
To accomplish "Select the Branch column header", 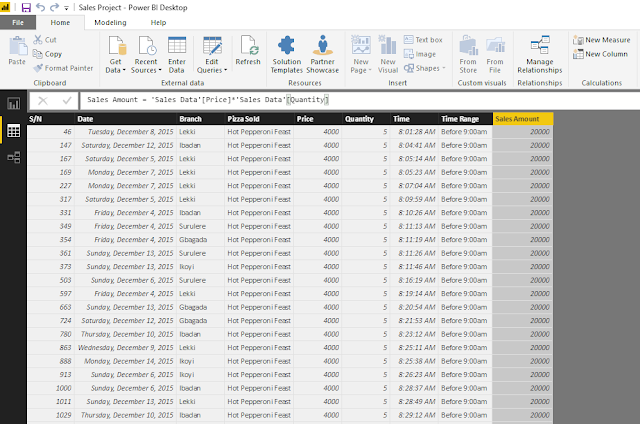I will pyautogui.click(x=201, y=119).
